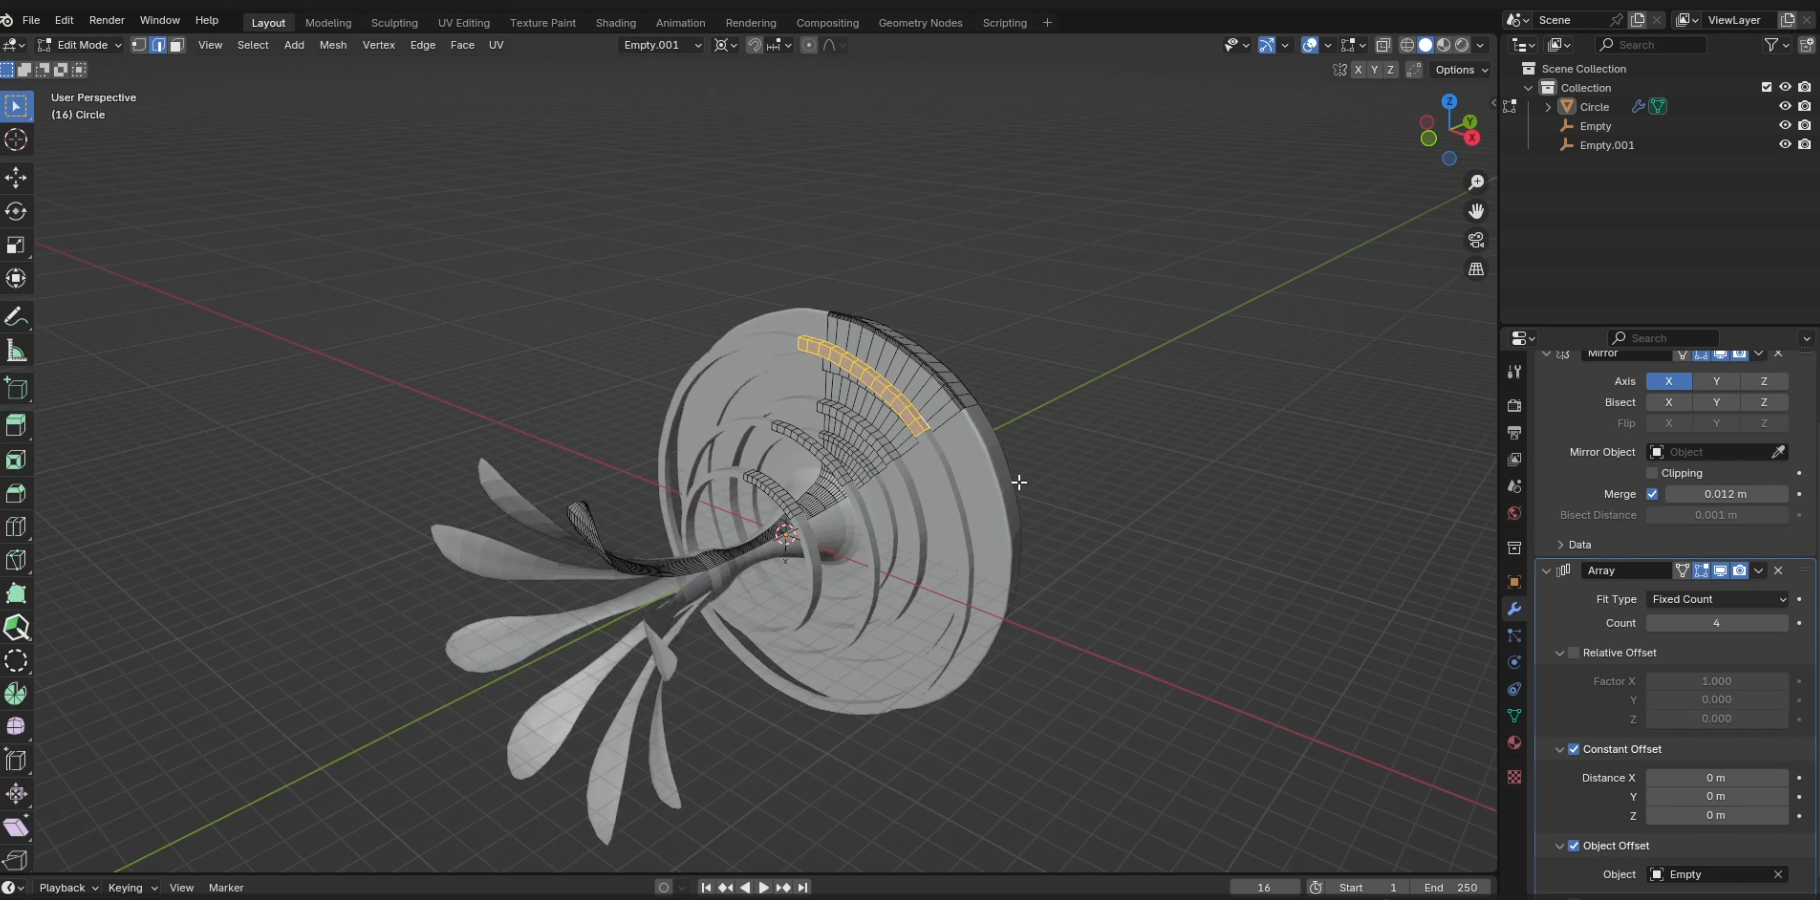The height and width of the screenshot is (900, 1820).
Task: Open the Playback dropdown in timeline
Action: 68,888
